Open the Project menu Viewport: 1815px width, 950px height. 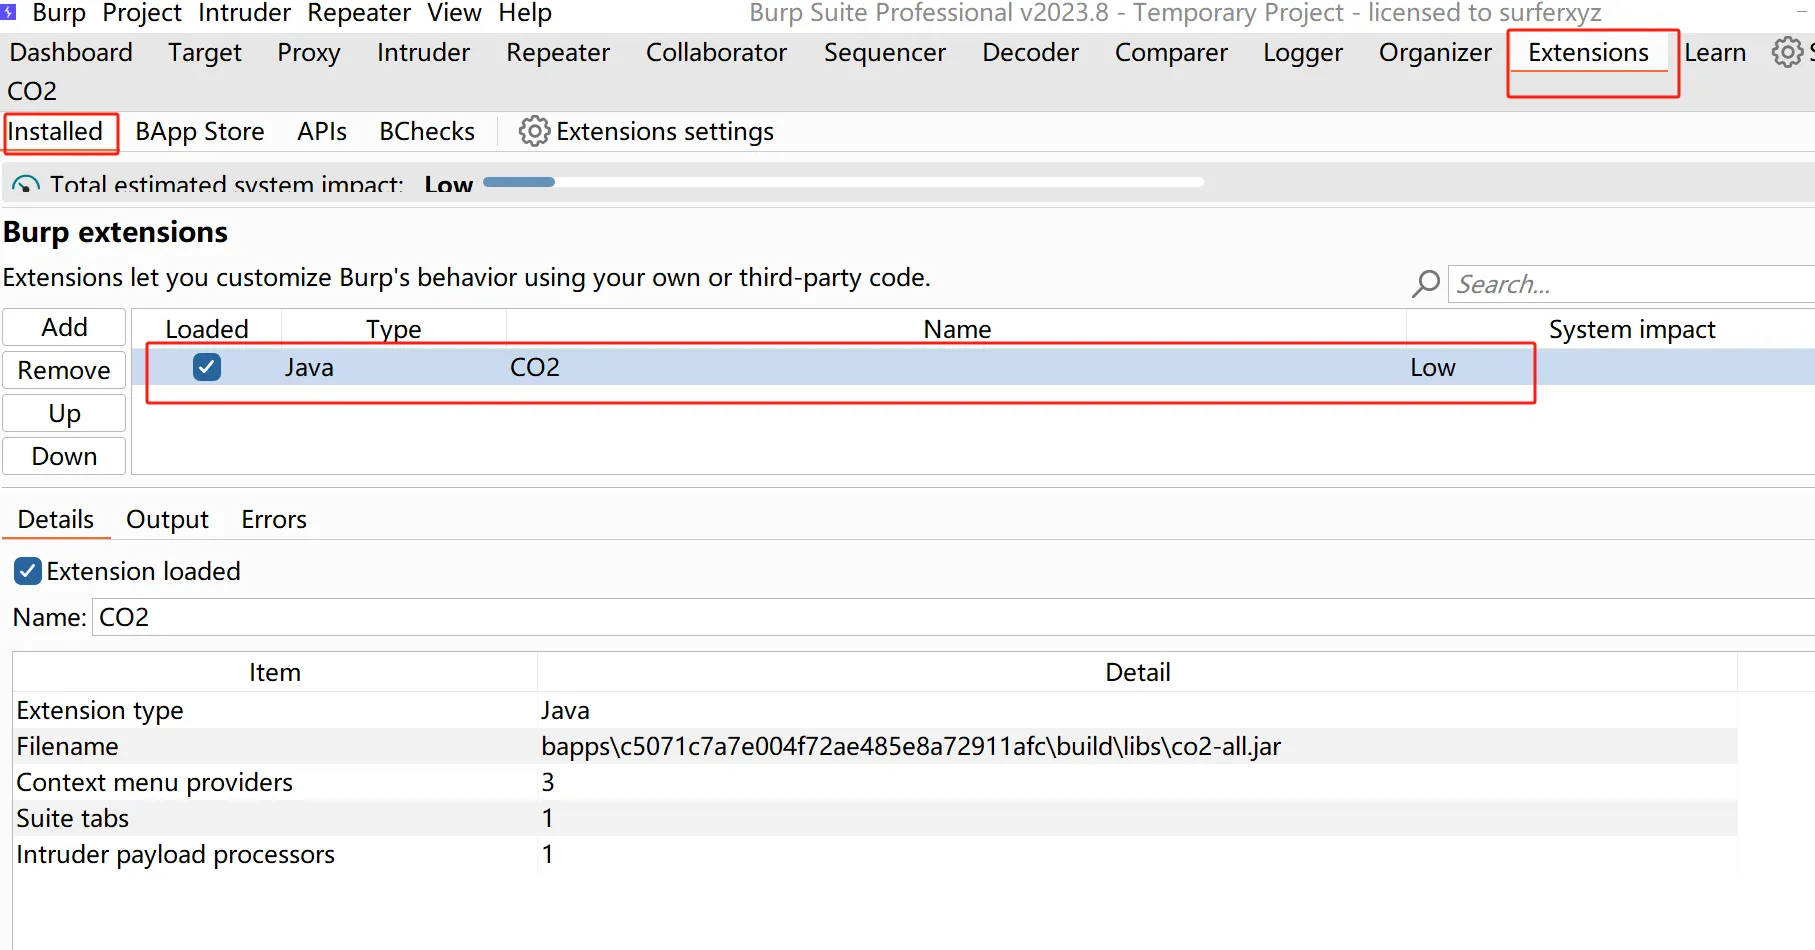pyautogui.click(x=142, y=13)
